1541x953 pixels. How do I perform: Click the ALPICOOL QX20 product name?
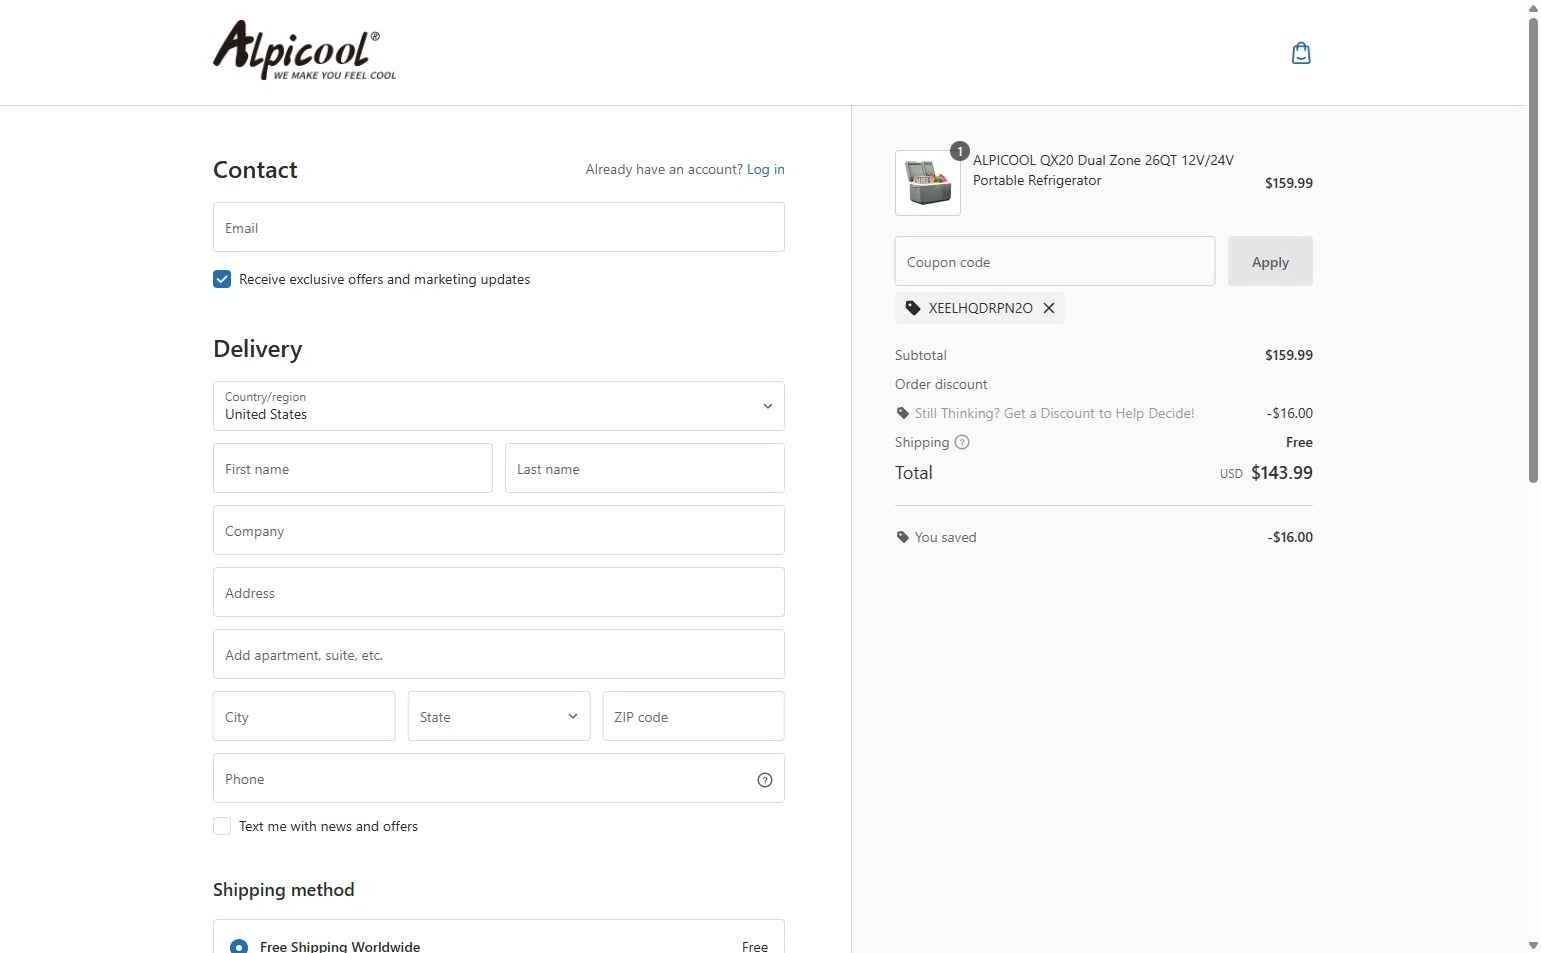[x=1103, y=170]
